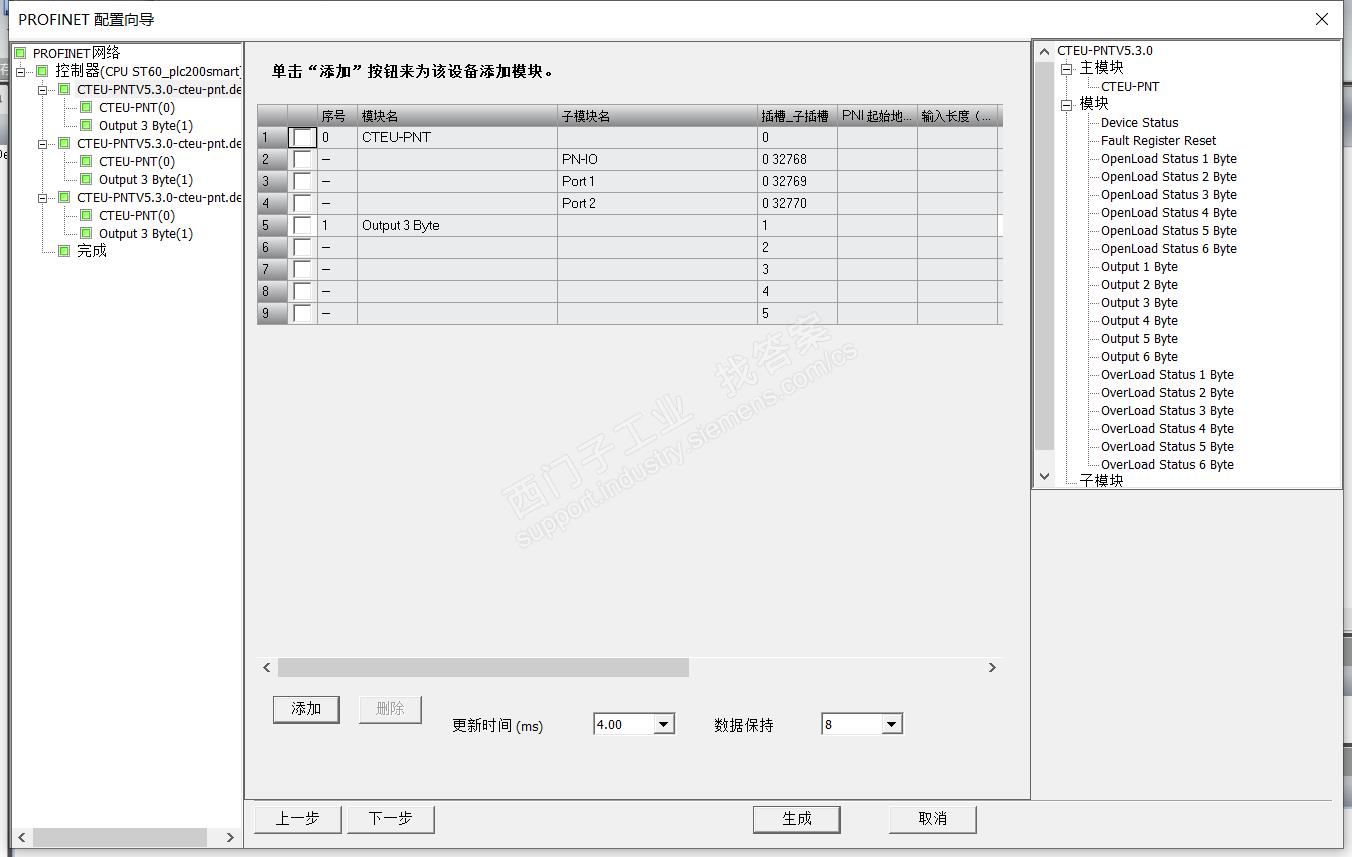Image resolution: width=1352 pixels, height=857 pixels.
Task: Click the green icon beside 控制器 node
Action: (42, 71)
